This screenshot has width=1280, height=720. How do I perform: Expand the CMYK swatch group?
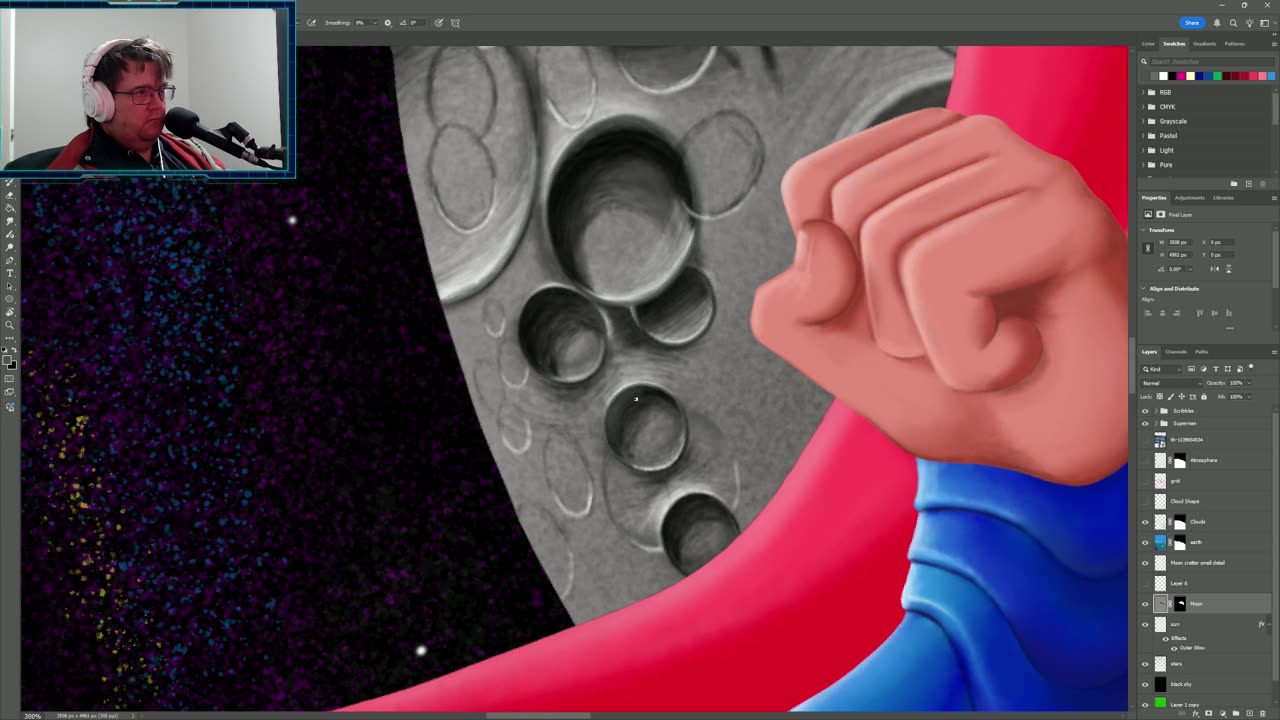1143,107
